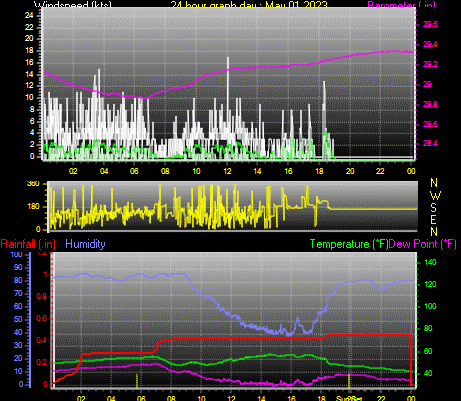This screenshot has height=401, width=461.
Task: Click 29.6 on the barometer scale
Action: (x=430, y=25)
